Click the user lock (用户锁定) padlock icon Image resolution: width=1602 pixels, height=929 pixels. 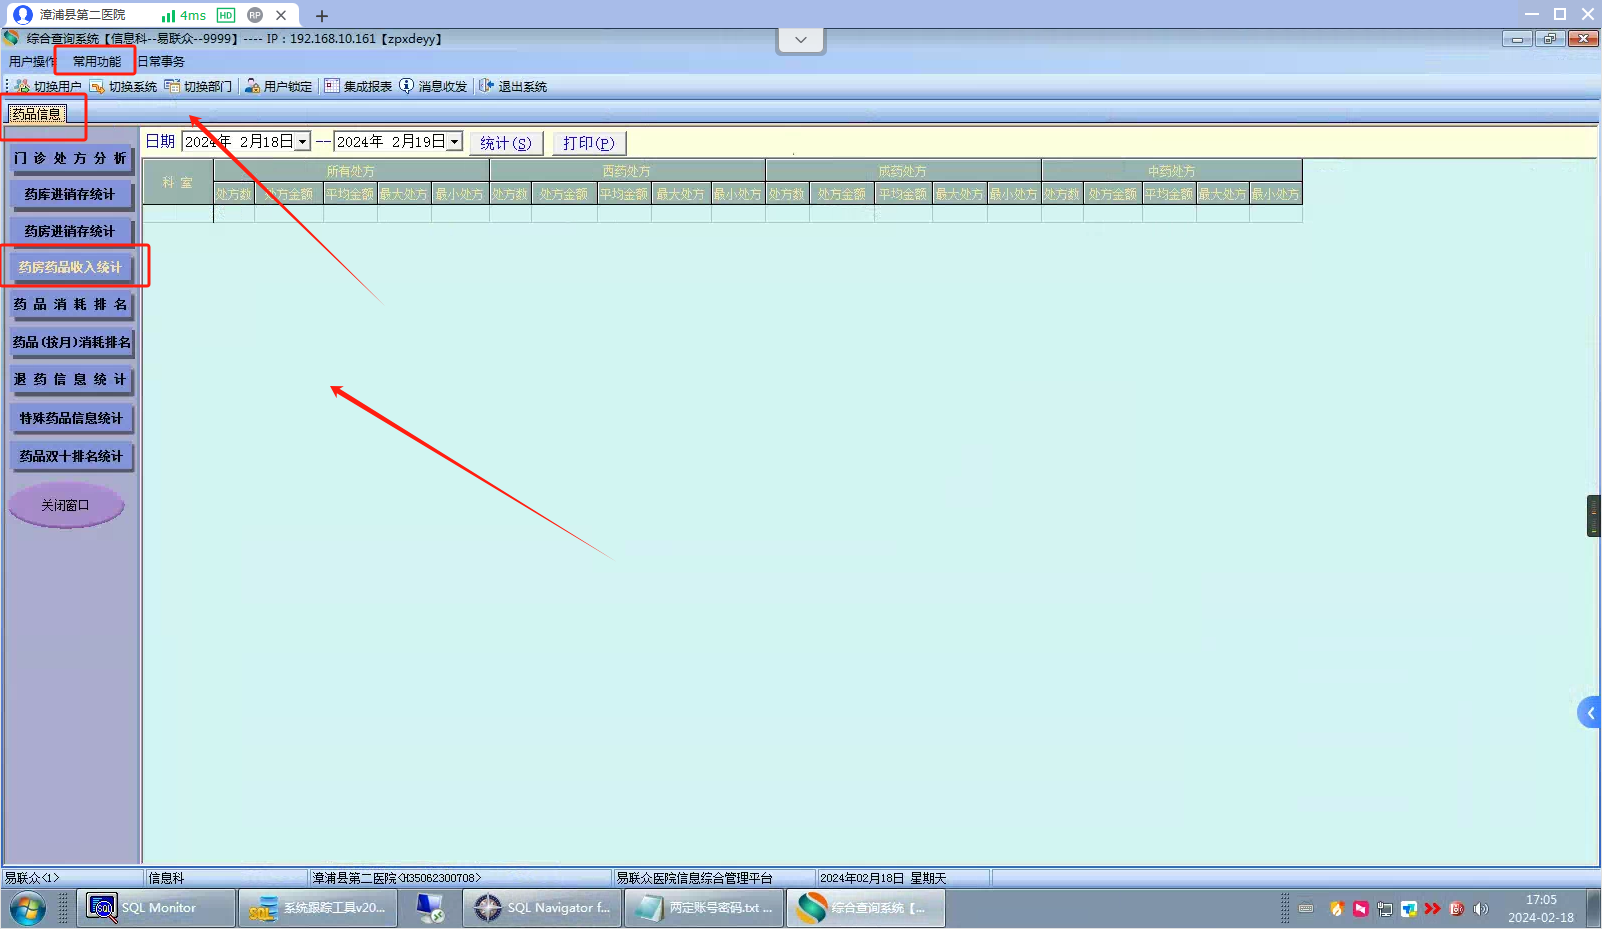tap(252, 86)
